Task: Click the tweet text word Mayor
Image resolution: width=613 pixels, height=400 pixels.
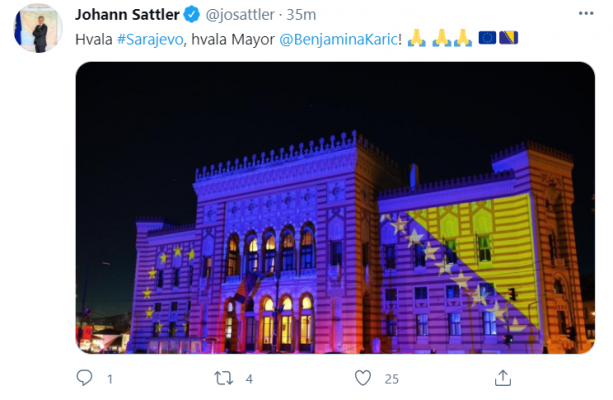Action: coord(253,39)
